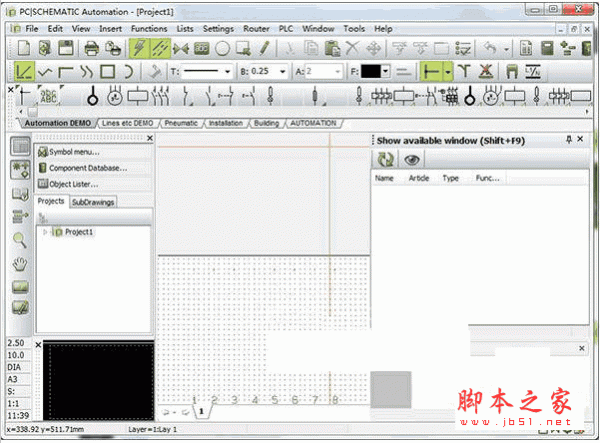Viewport: 600px width, 443px height.
Task: Click the refresh icon in Show available window
Action: [385, 160]
